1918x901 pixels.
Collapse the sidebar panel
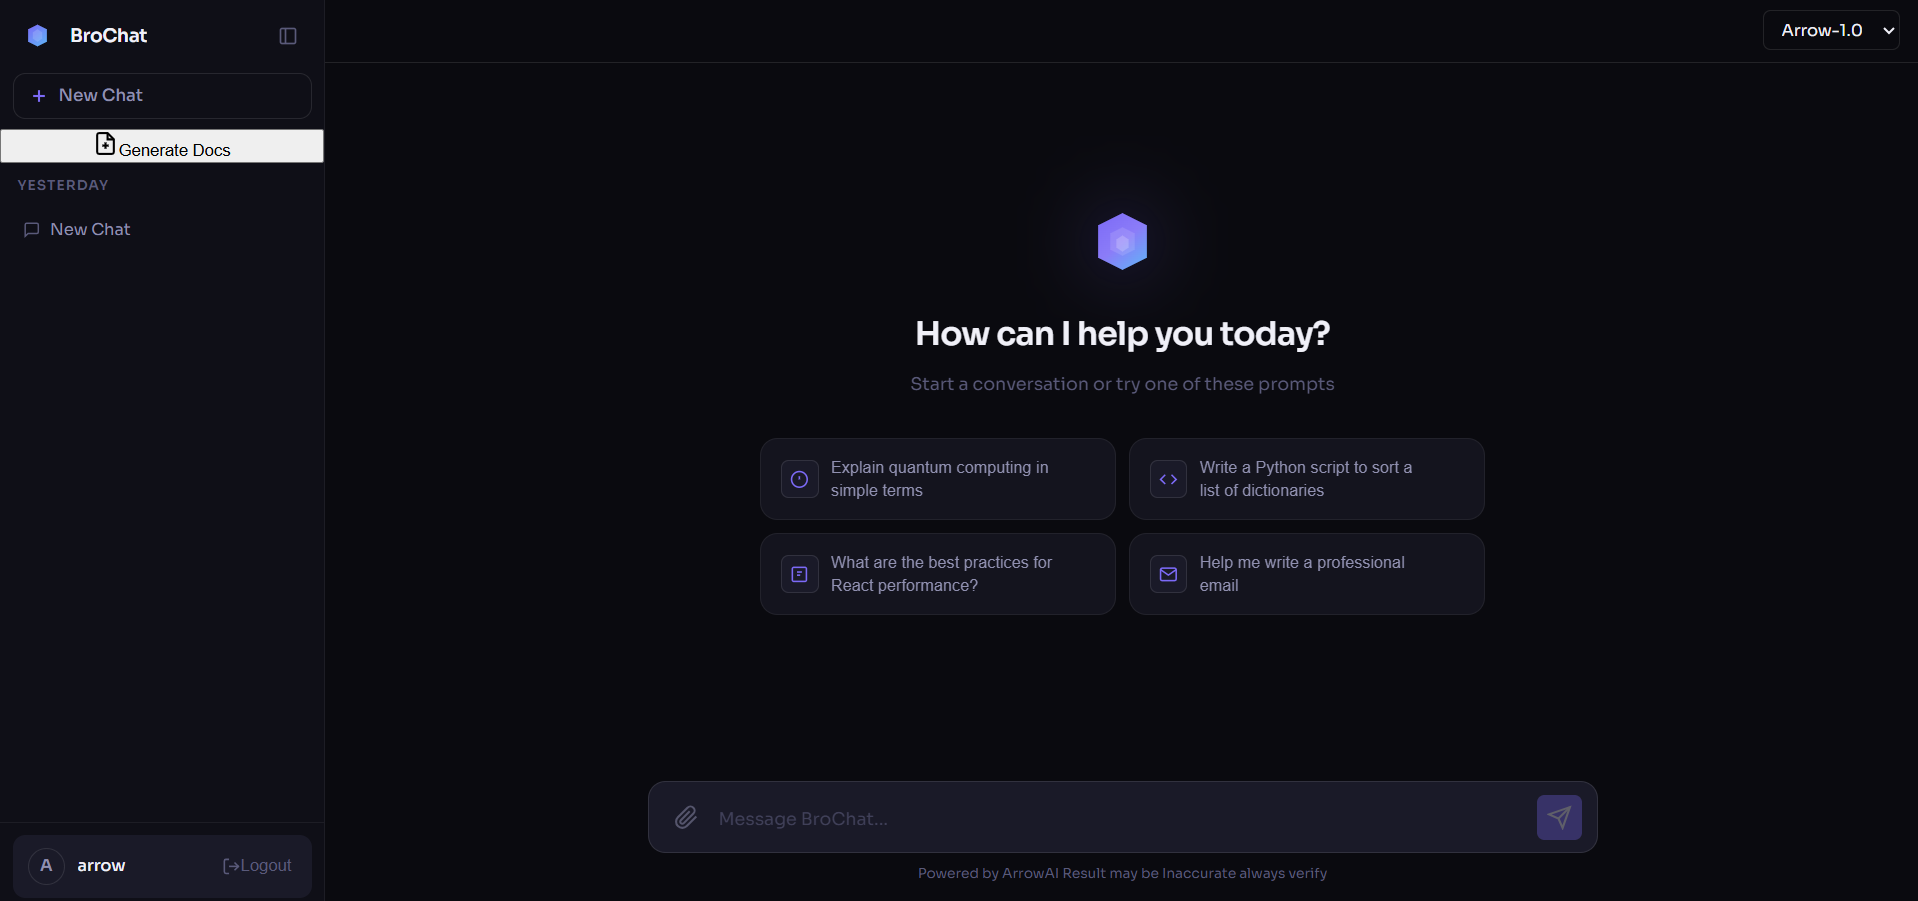[288, 36]
